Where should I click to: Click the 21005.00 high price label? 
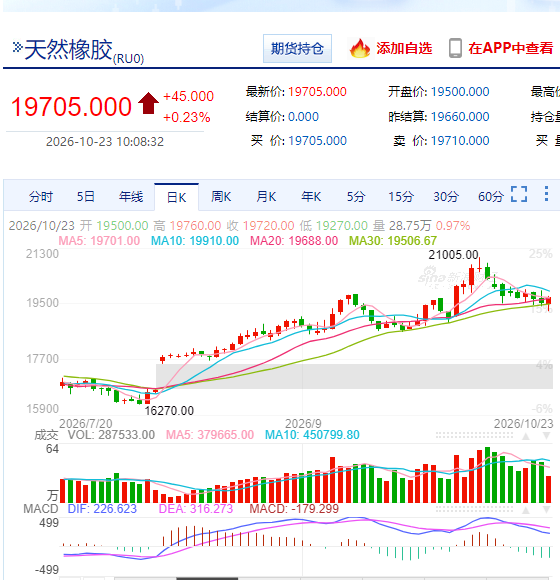click(453, 255)
